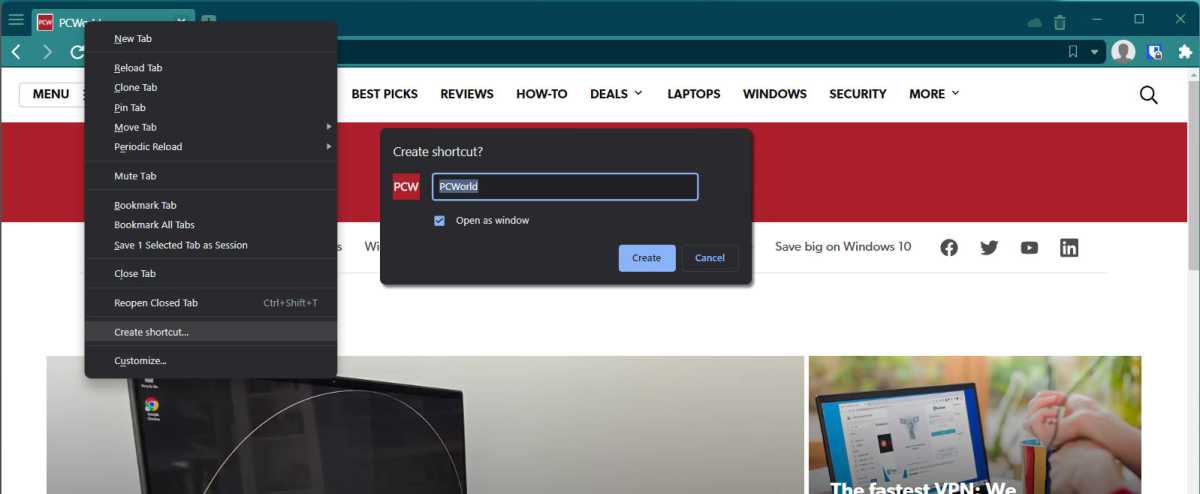Open the Vivaldi main menu hamburger icon

pos(15,20)
